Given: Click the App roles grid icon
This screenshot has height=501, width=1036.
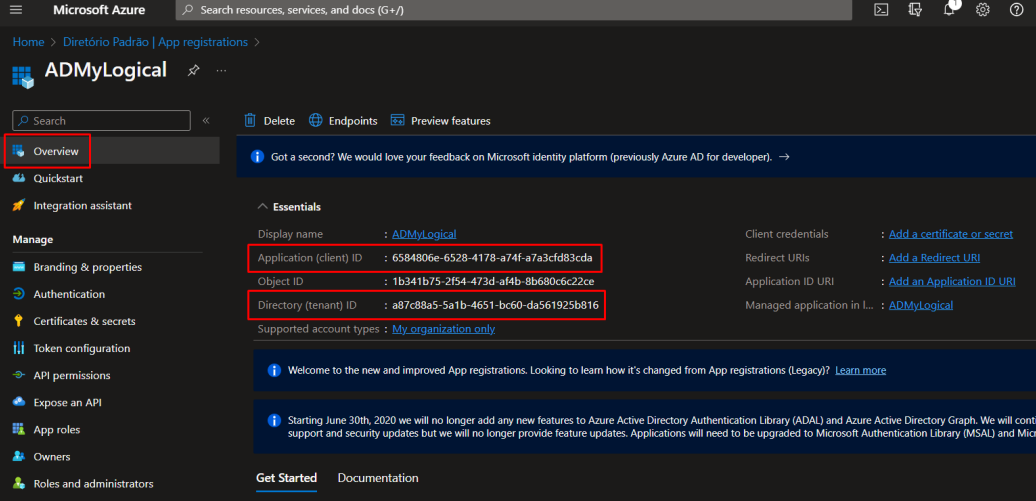Looking at the screenshot, I should [x=19, y=430].
